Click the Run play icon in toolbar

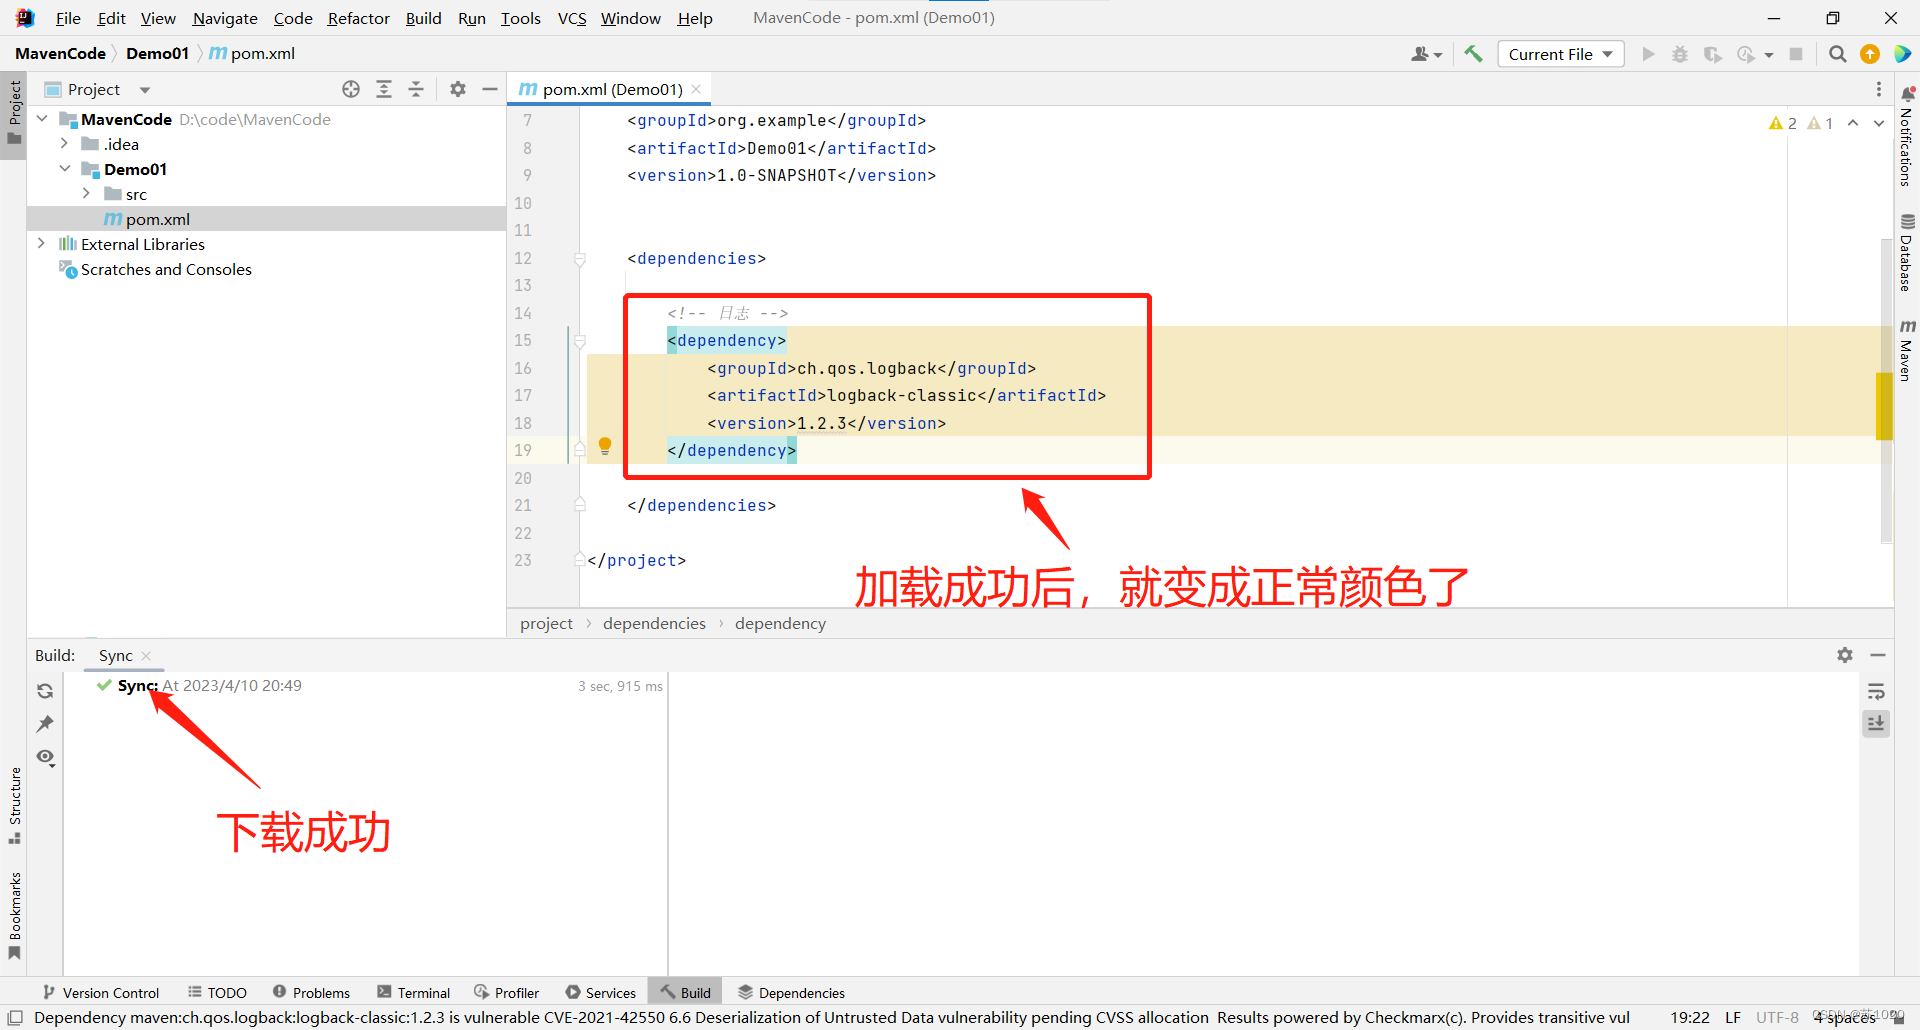coord(1648,54)
